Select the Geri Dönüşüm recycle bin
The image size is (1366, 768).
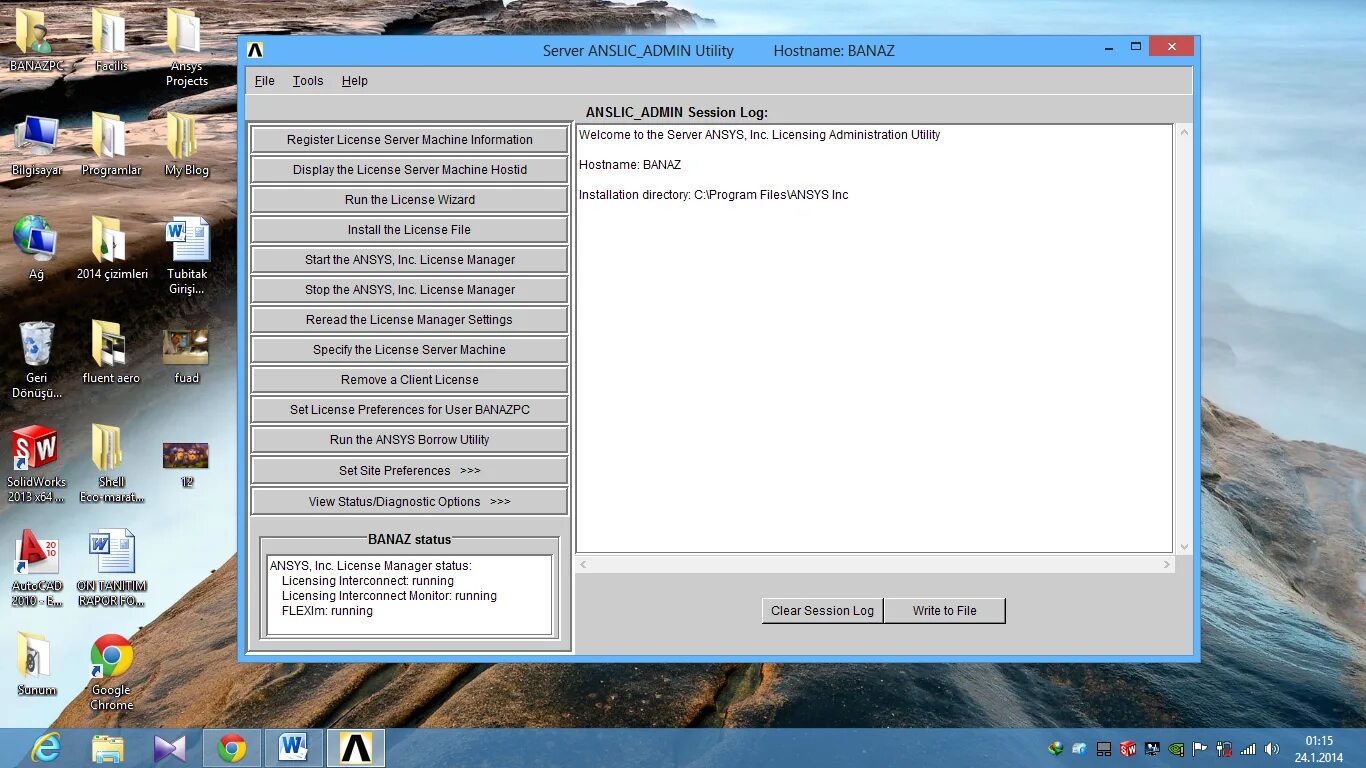point(36,360)
